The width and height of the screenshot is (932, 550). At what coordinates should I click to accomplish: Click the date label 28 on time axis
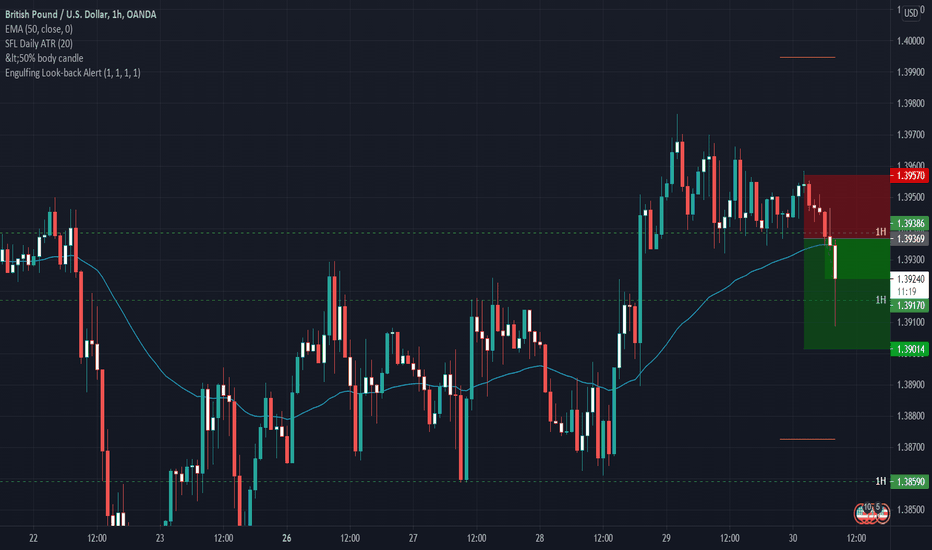(x=540, y=538)
